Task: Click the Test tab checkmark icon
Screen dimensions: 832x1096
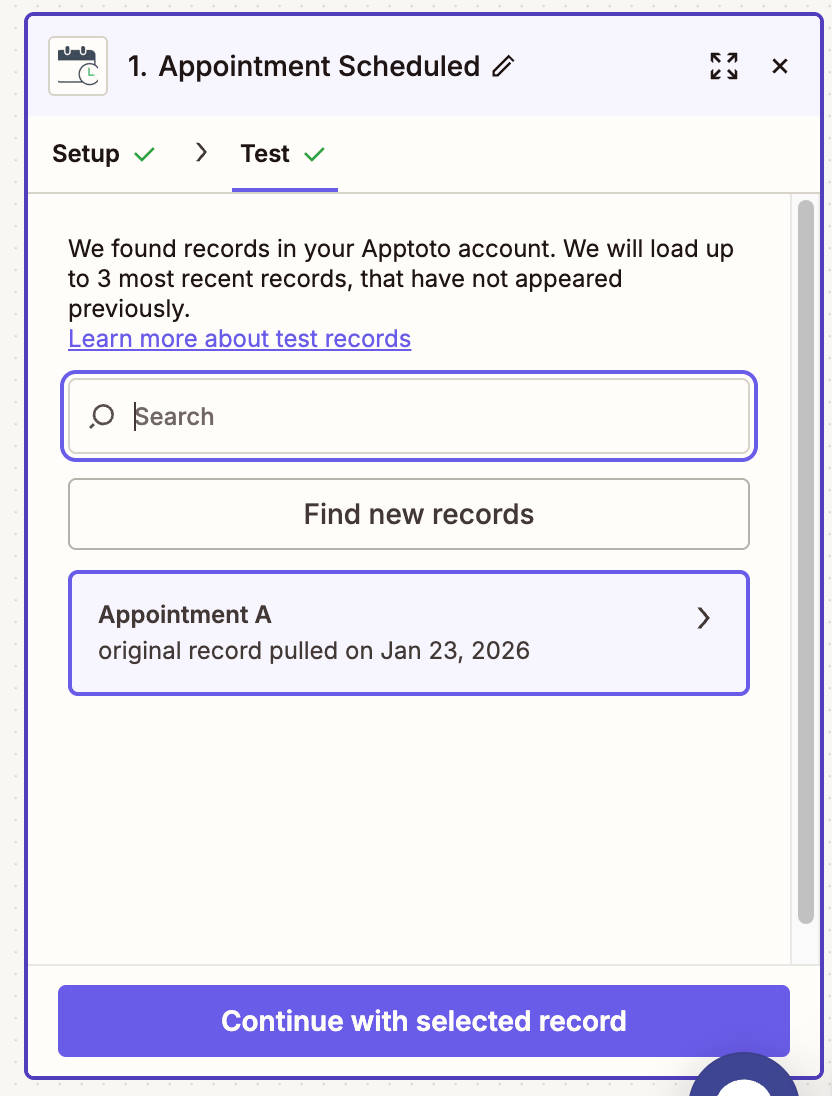Action: 315,154
